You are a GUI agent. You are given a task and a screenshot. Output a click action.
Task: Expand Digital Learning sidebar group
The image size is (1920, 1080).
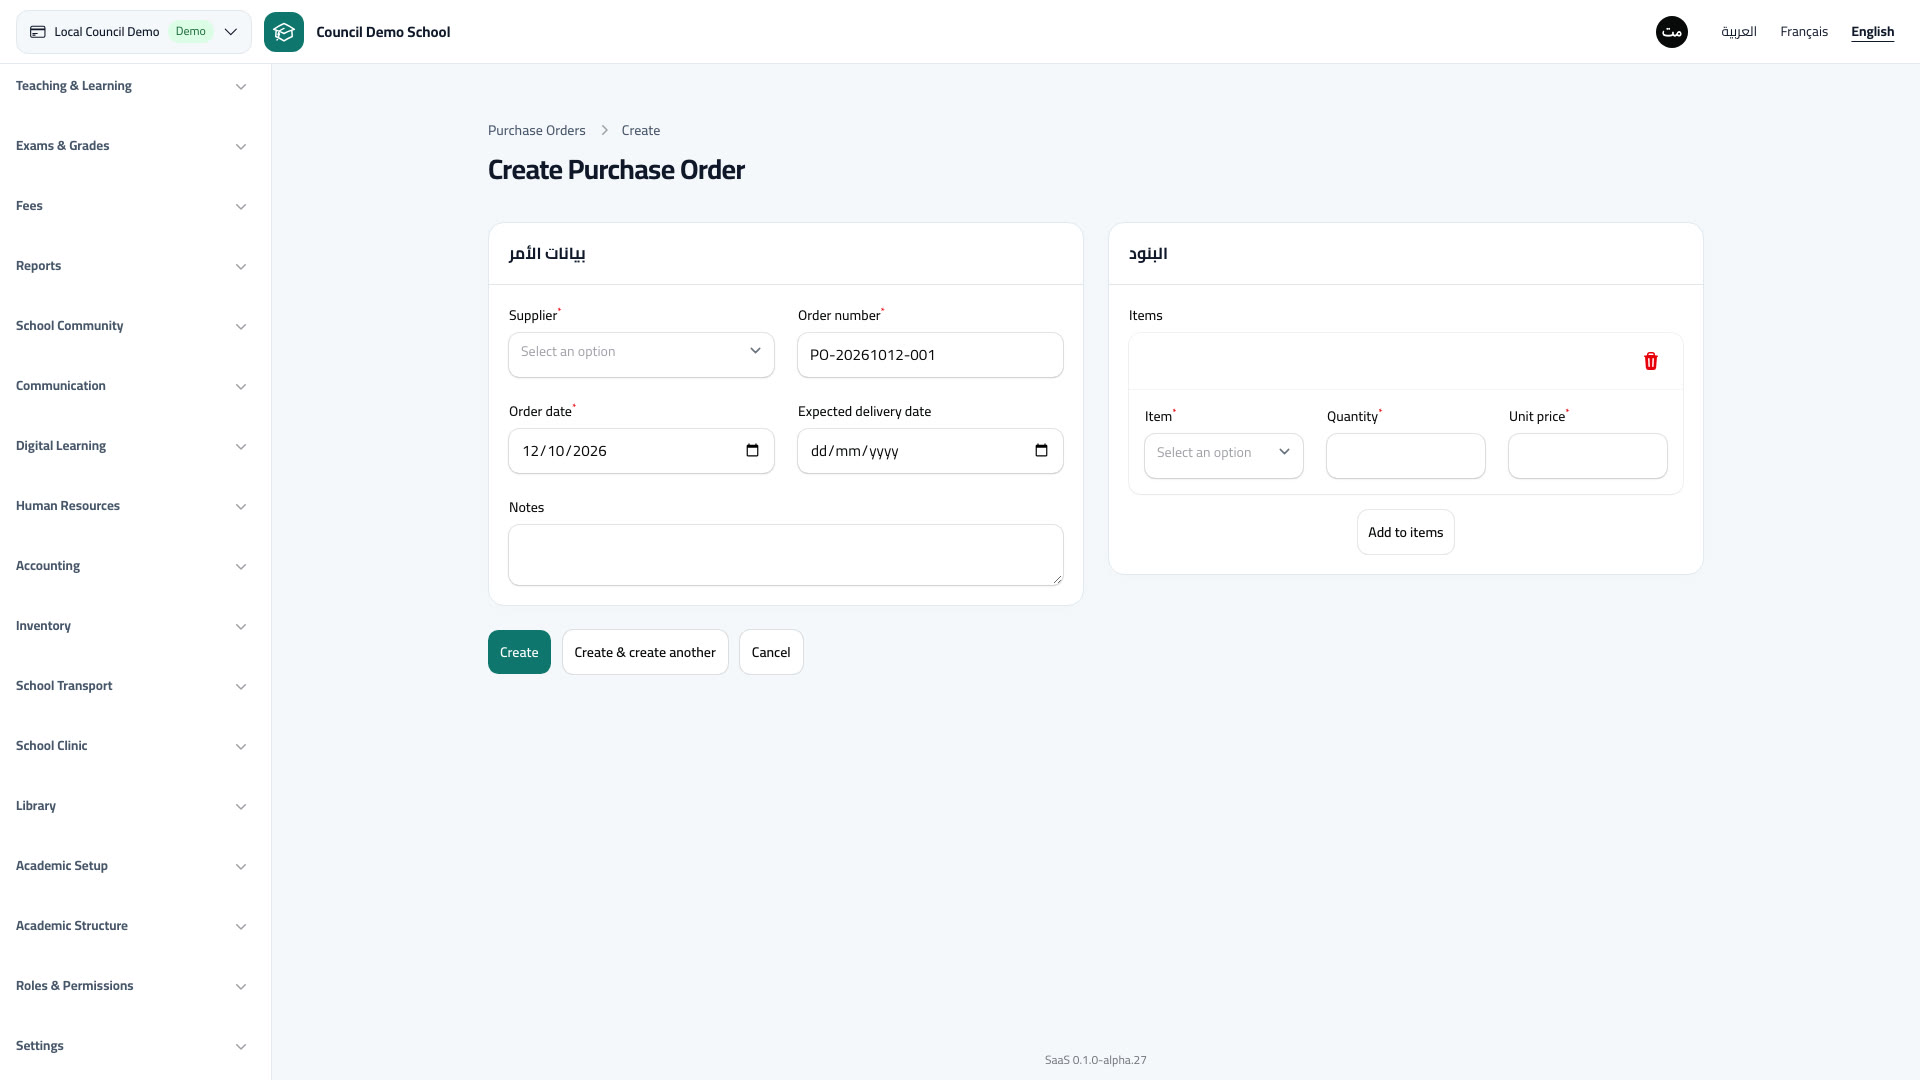130,446
